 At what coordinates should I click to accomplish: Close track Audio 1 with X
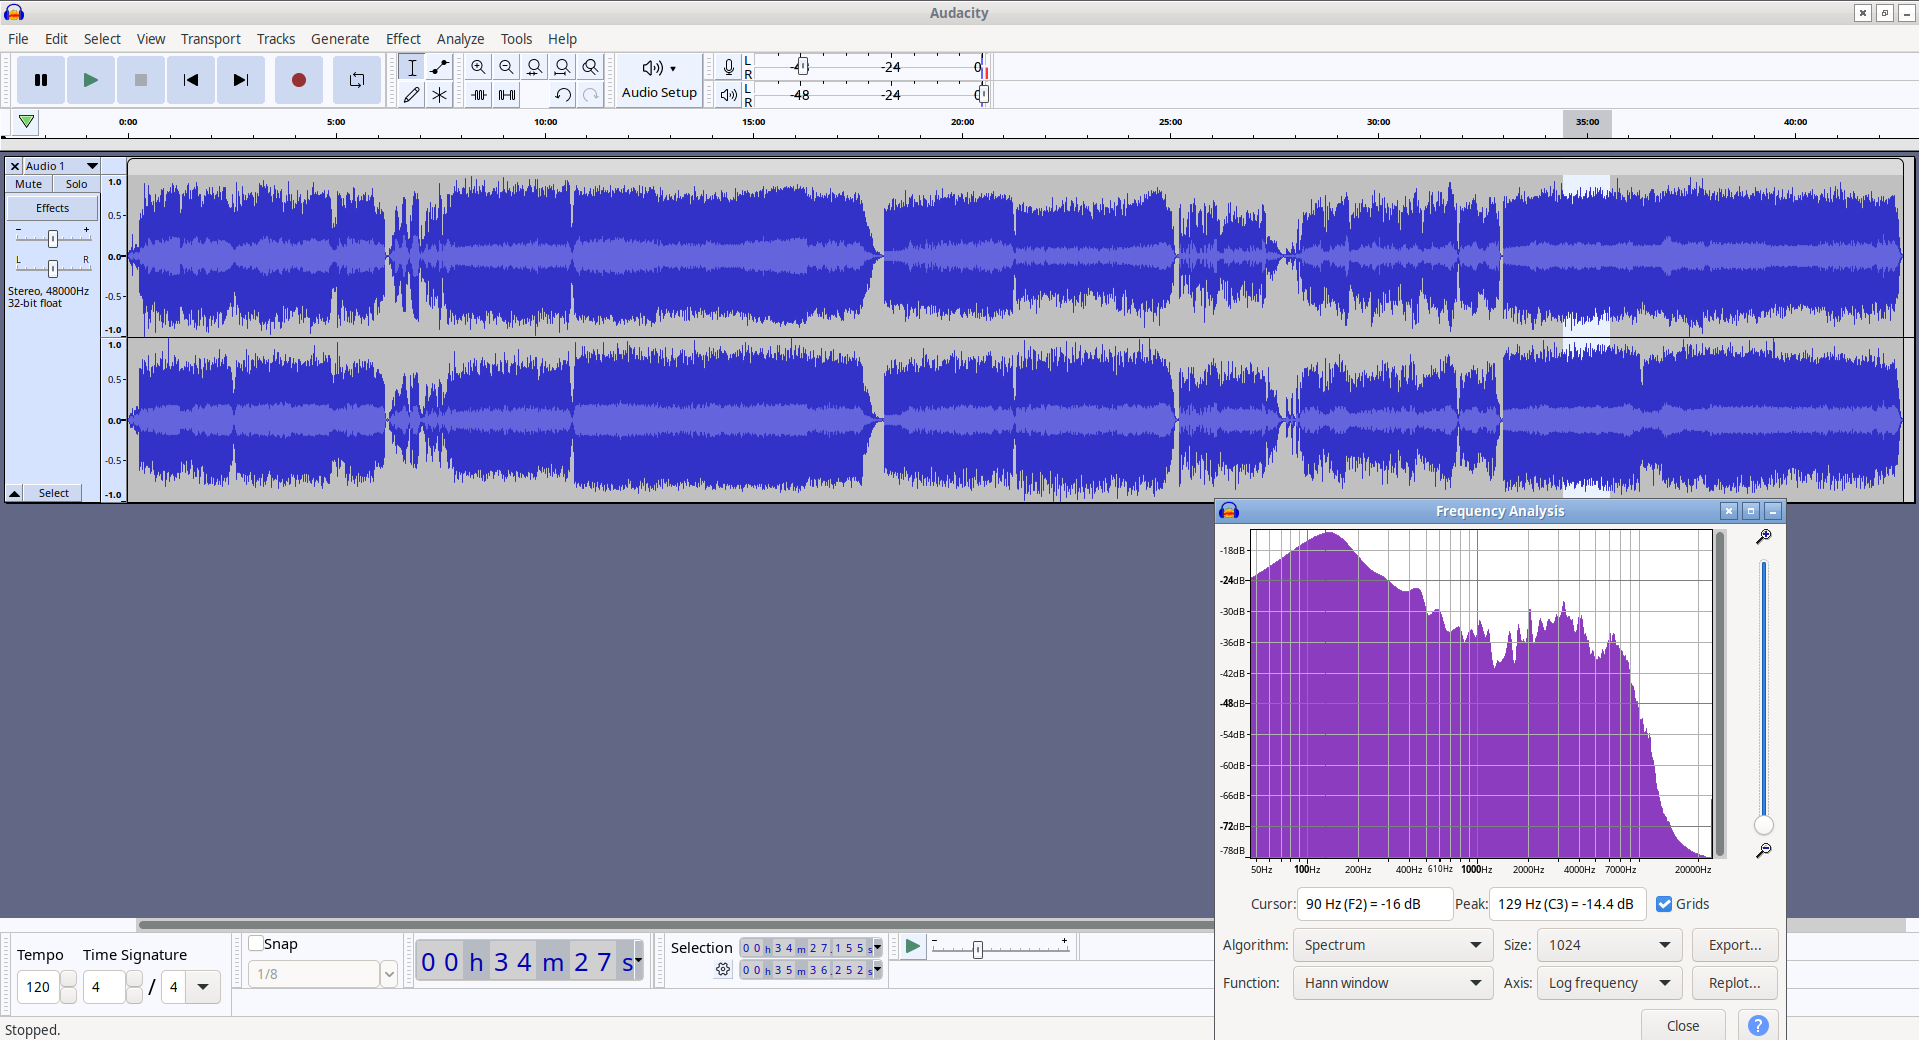[x=14, y=166]
